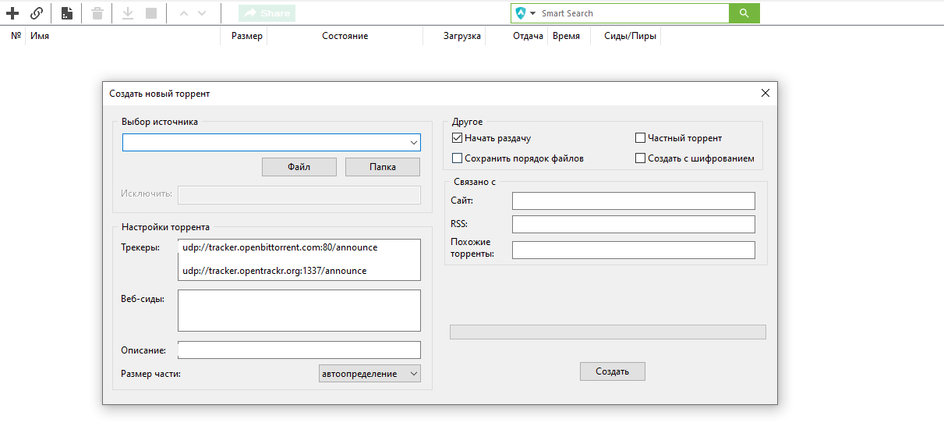944x444 pixels.
Task: Open the Размер части автоопределение dropdown
Action: (x=370, y=374)
